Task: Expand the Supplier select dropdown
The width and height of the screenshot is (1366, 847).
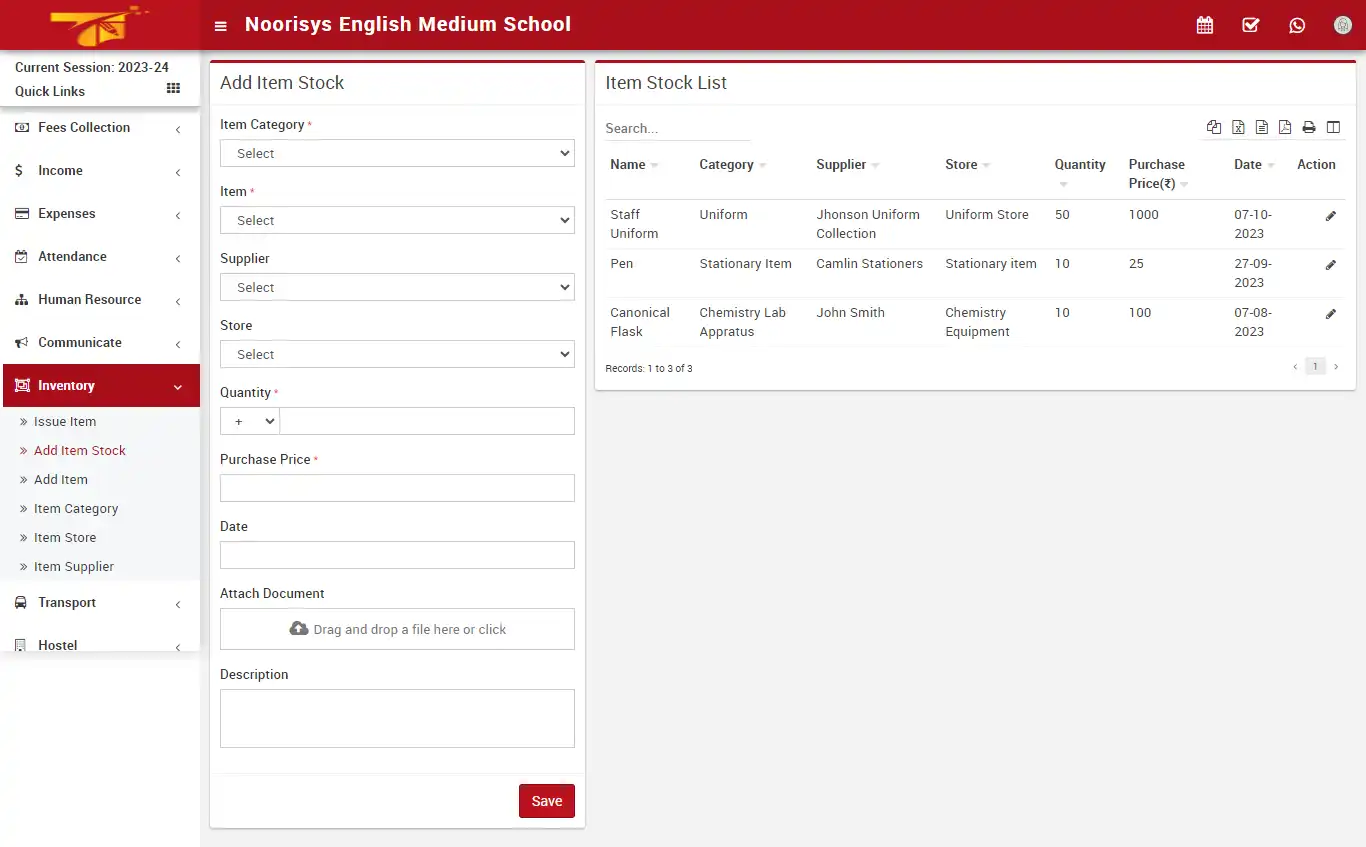Action: point(396,287)
